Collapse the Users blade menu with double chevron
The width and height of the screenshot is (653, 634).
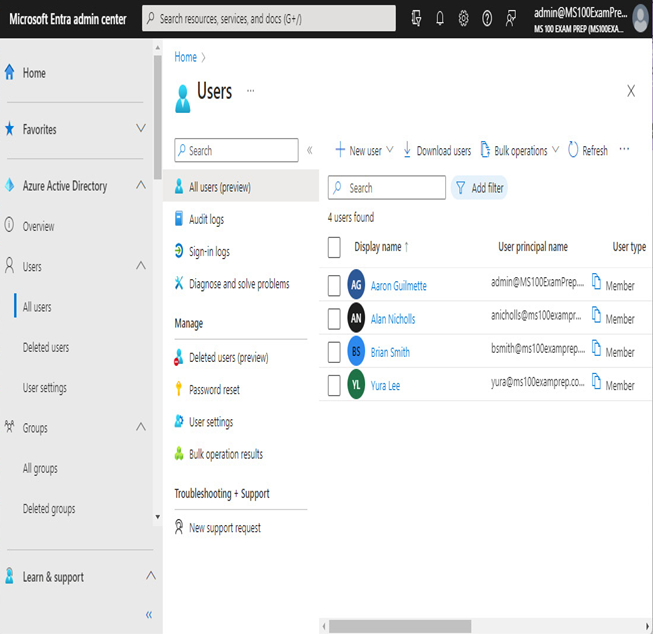point(309,150)
